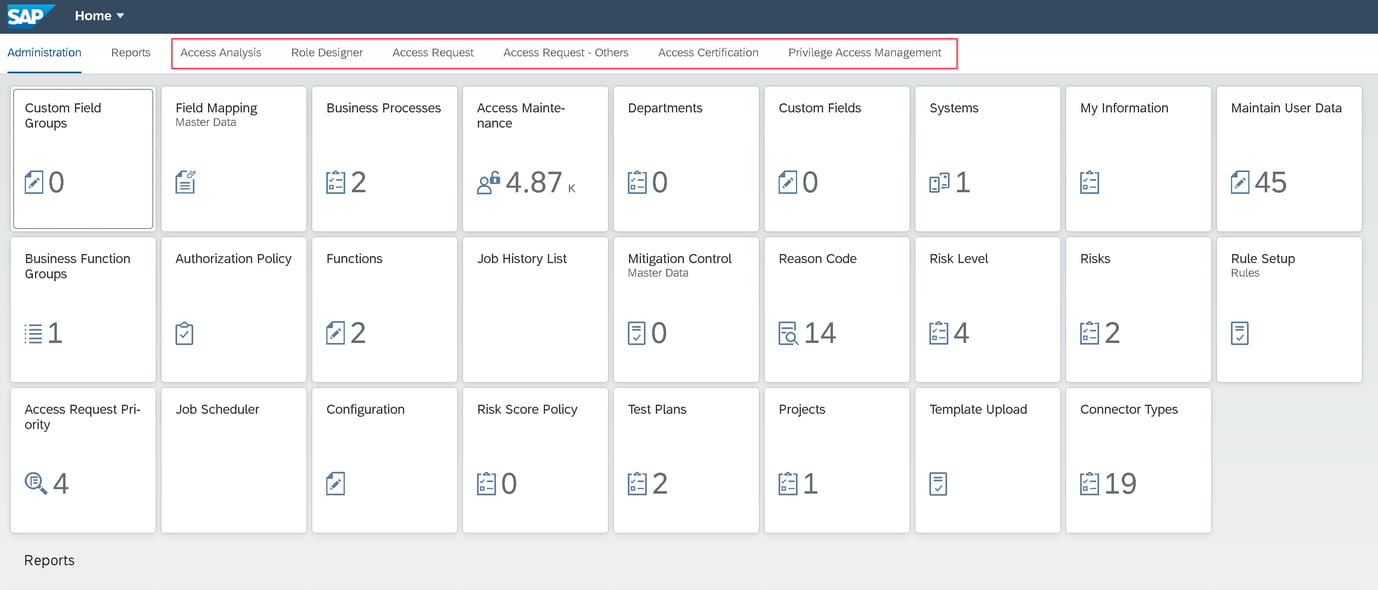
Task: Switch to the Reports tab
Action: (x=130, y=52)
